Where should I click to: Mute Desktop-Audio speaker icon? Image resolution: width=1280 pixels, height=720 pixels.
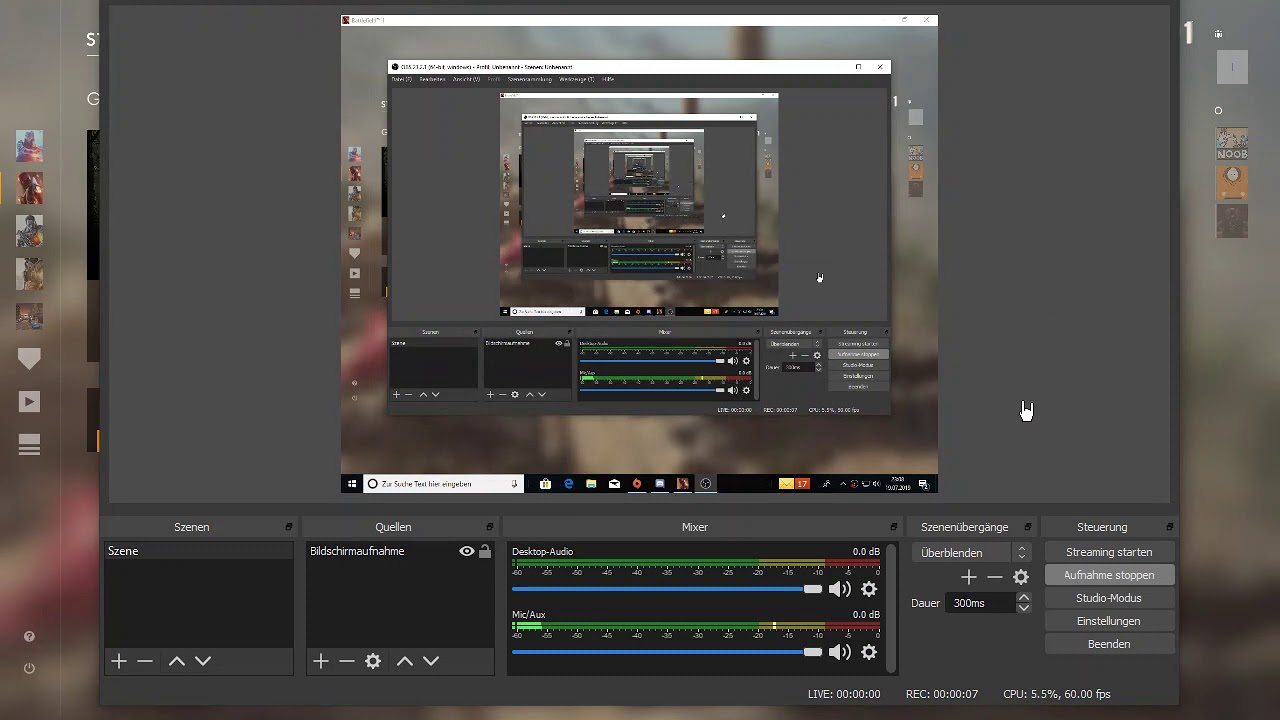[840, 590]
